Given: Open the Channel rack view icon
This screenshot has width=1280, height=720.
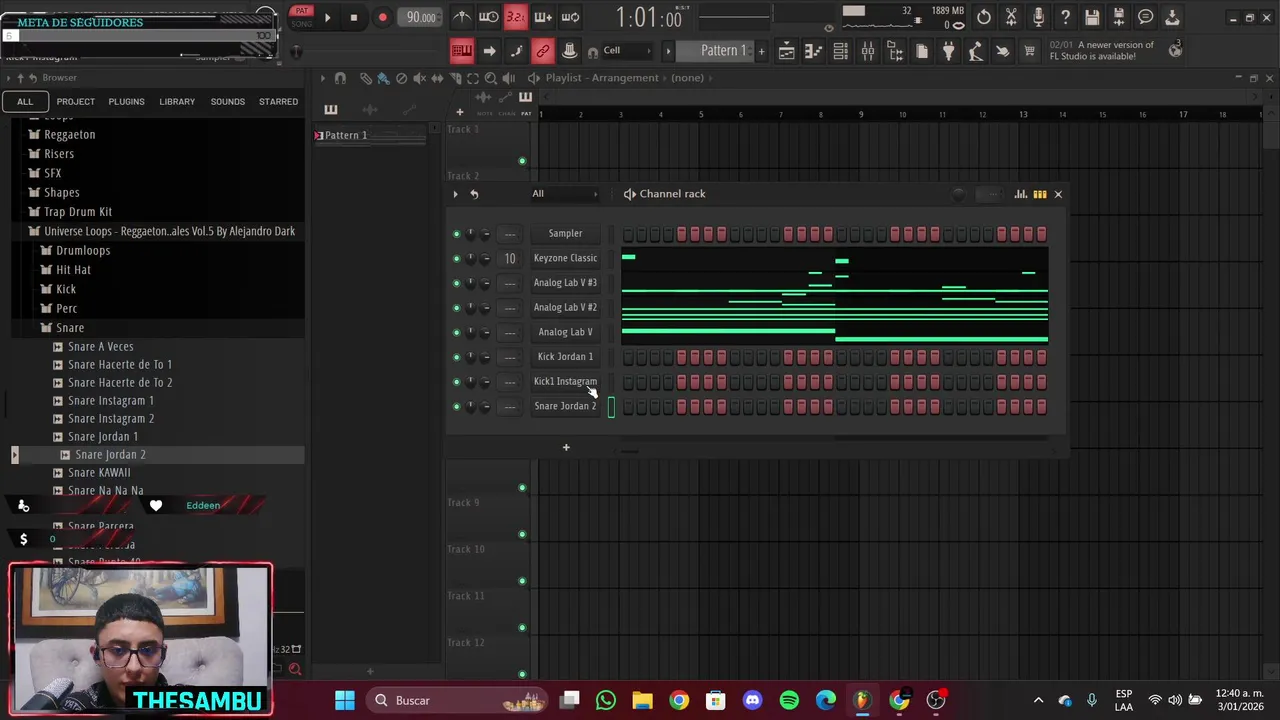Looking at the screenshot, I should [x=841, y=51].
